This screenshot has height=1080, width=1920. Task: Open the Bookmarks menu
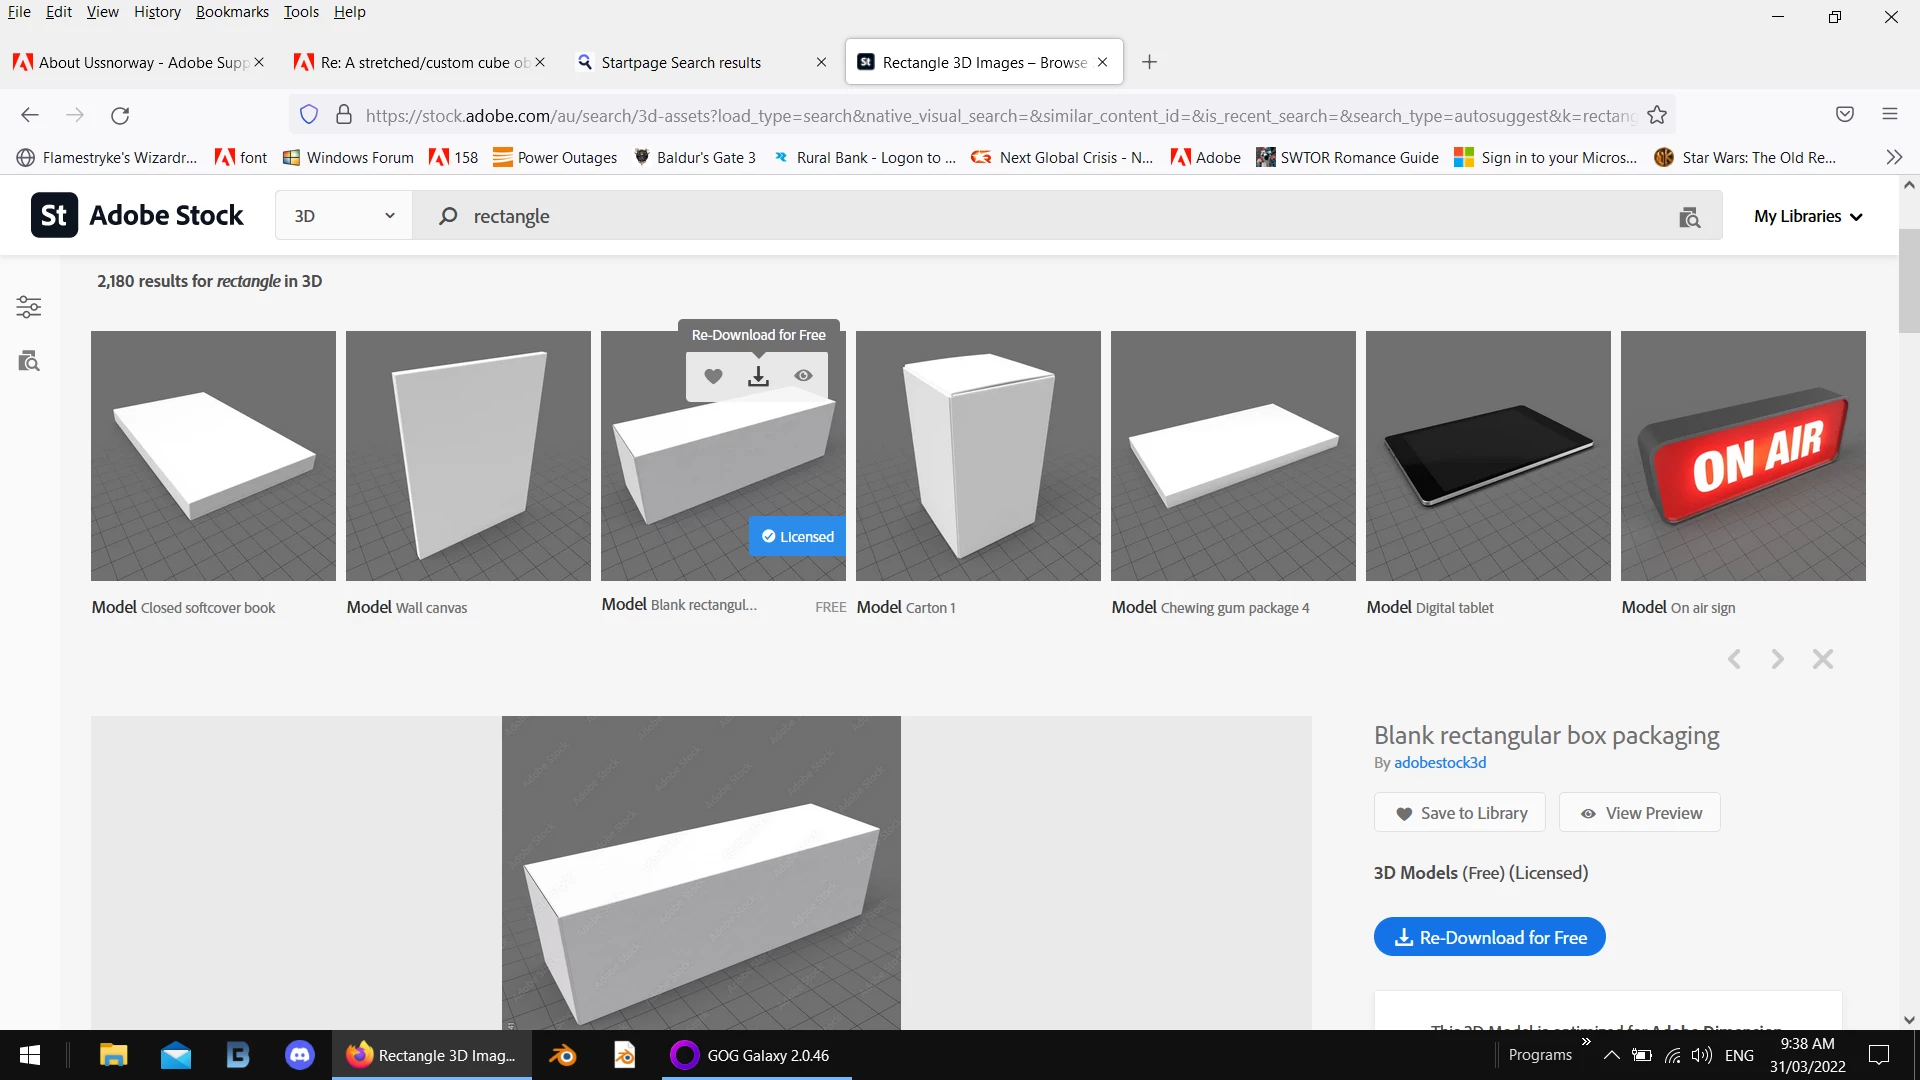pyautogui.click(x=232, y=12)
